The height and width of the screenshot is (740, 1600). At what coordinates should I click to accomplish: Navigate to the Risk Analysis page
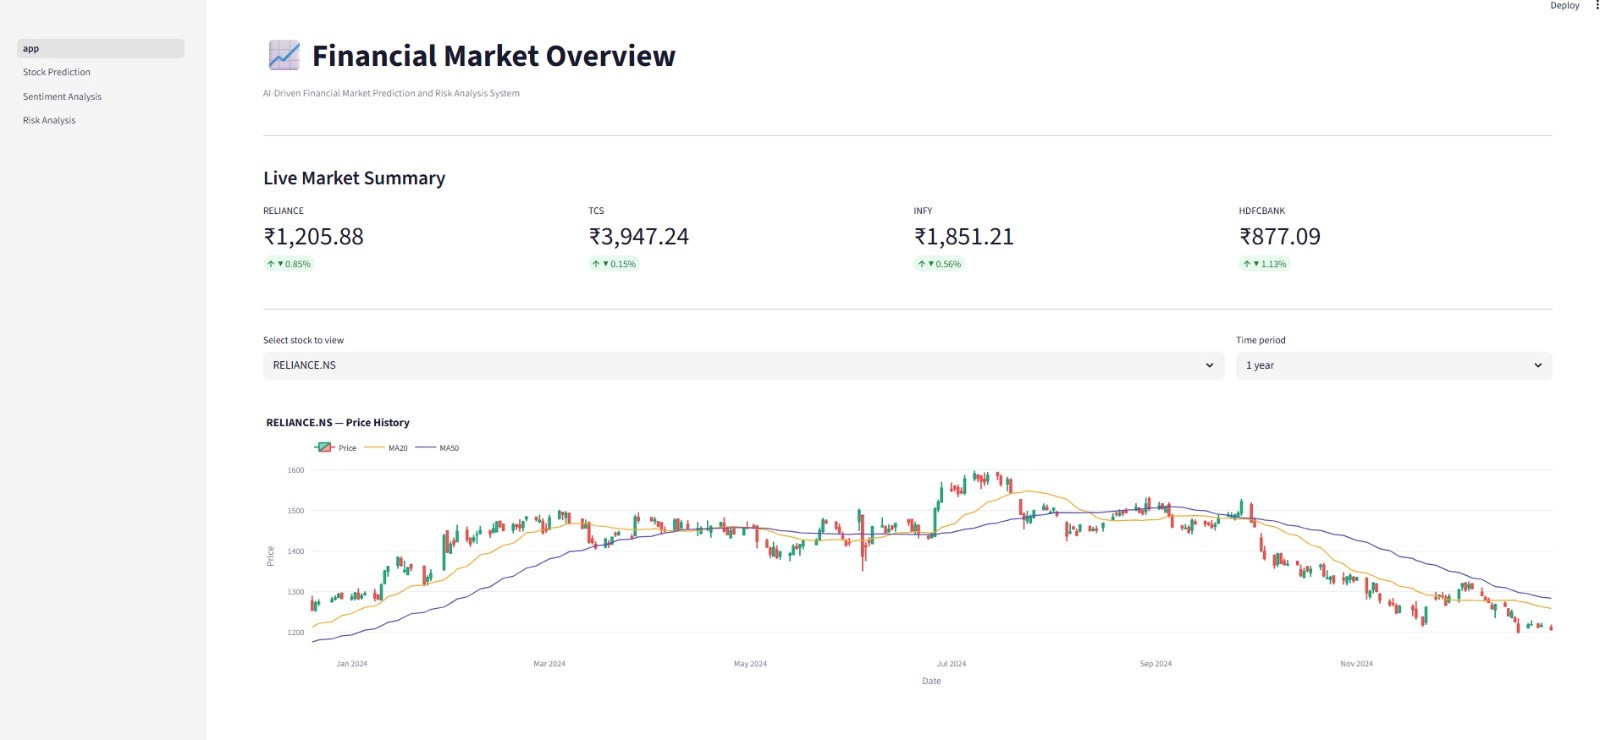coord(49,120)
